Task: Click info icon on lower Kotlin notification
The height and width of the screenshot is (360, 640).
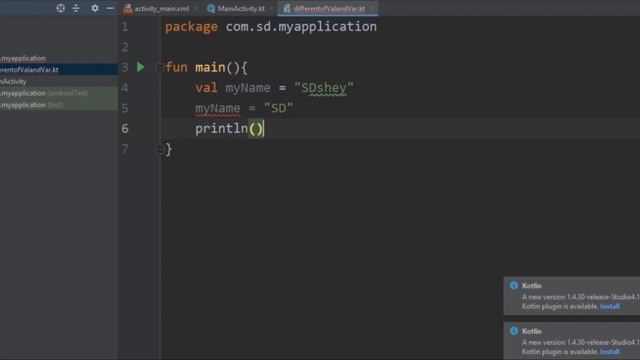Action: point(514,331)
